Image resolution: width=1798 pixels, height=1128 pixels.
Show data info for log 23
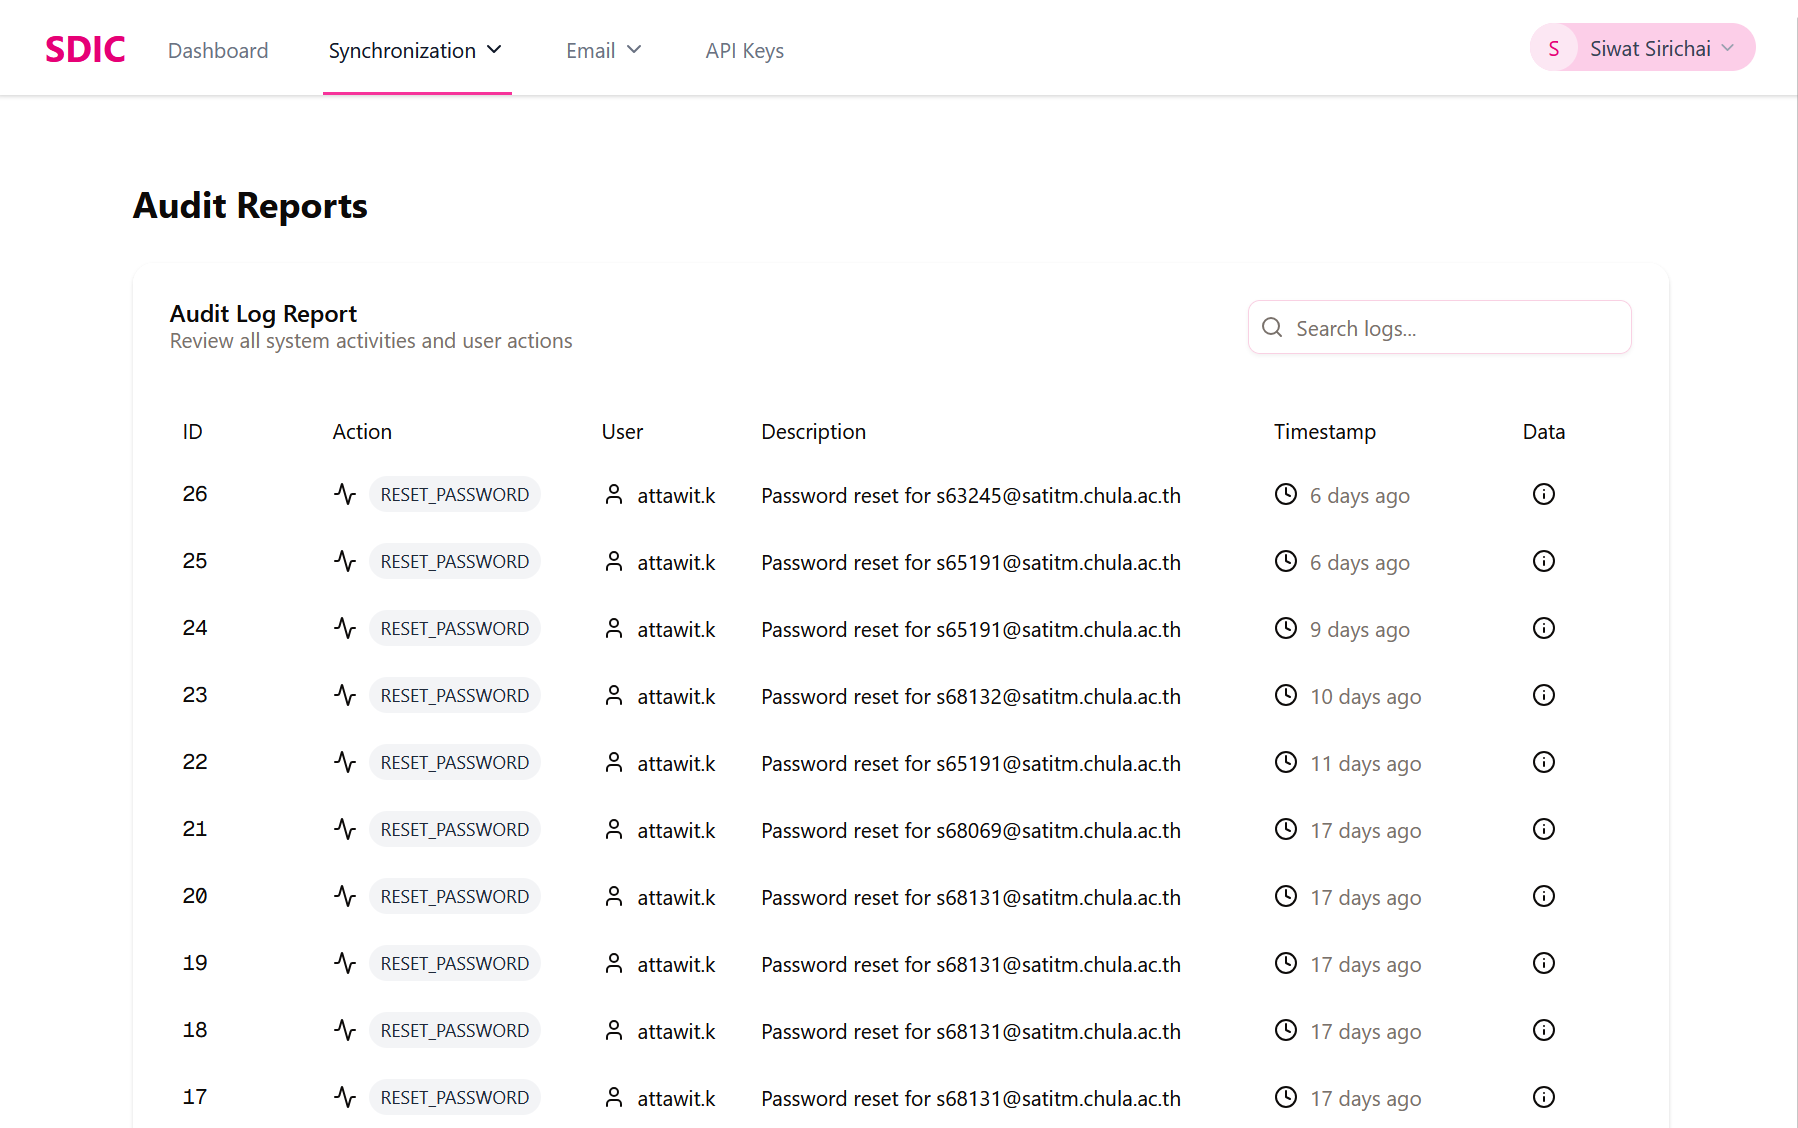tap(1543, 695)
